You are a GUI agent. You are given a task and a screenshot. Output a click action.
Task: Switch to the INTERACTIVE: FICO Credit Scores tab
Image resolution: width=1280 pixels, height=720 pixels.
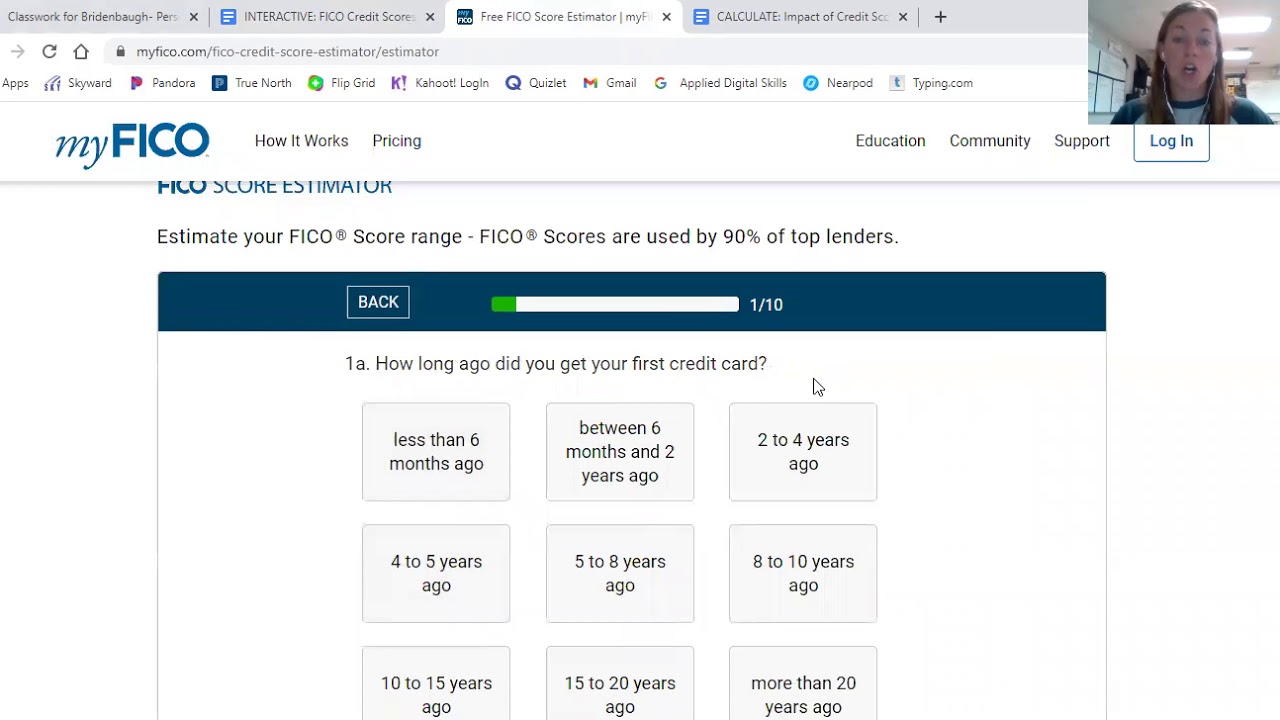tap(328, 17)
